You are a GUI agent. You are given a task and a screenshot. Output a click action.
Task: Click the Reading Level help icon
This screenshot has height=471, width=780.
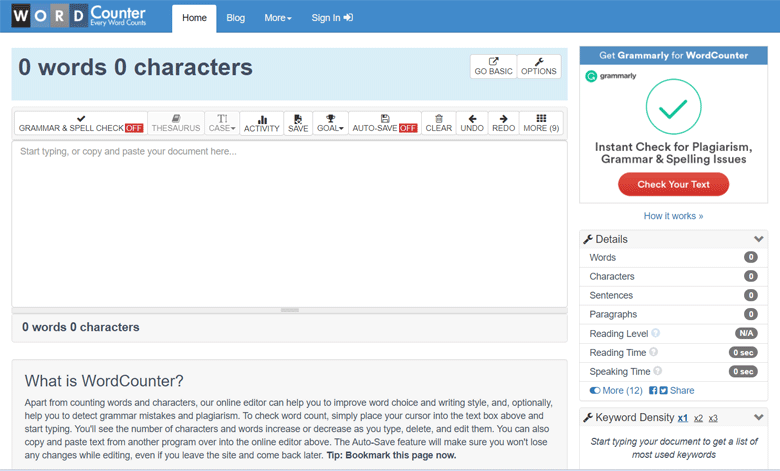click(656, 333)
